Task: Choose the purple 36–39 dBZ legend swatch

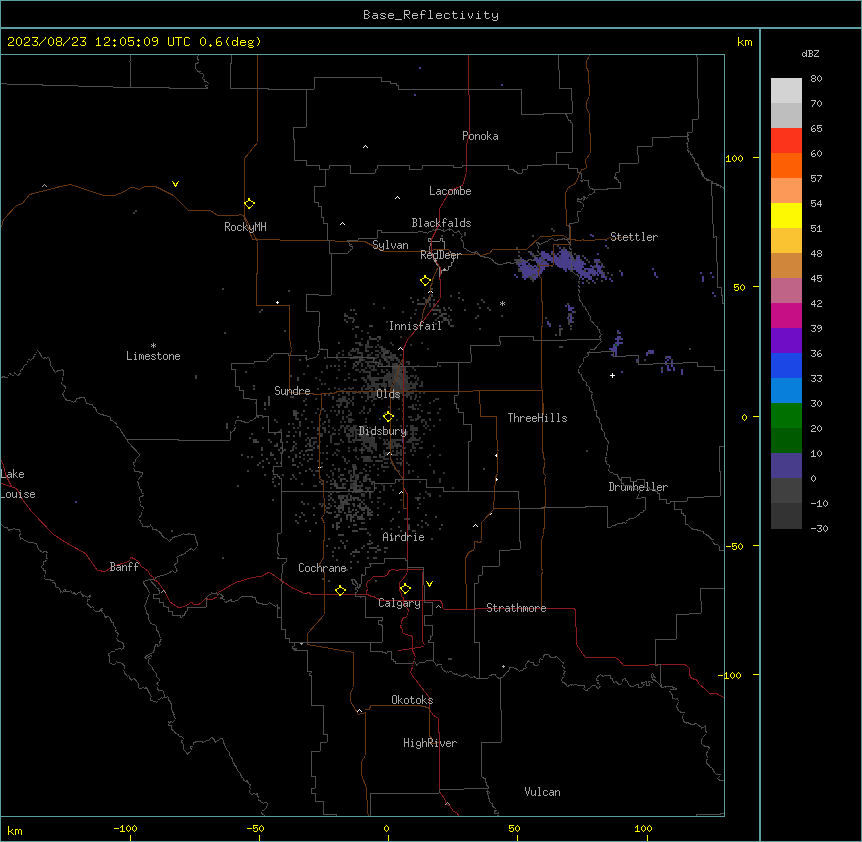Action: coord(786,341)
